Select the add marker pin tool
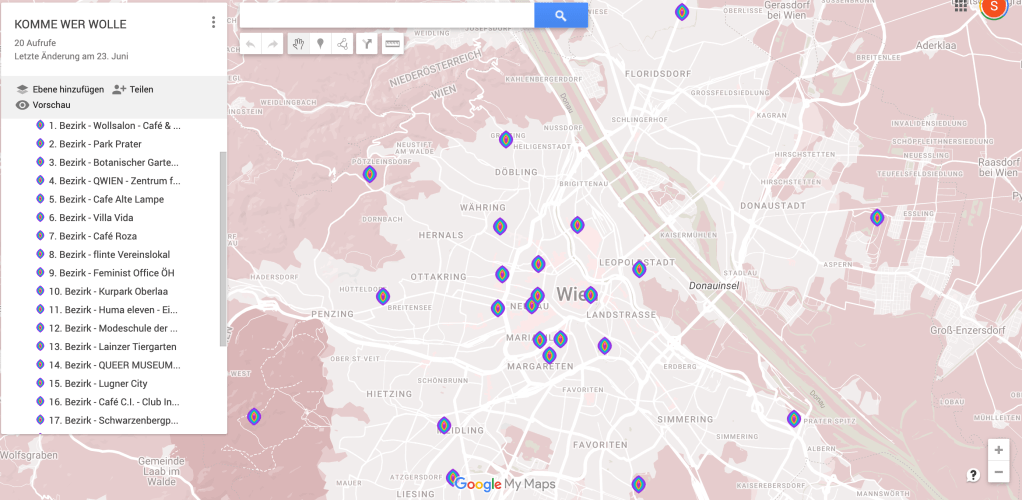1022x500 pixels. (320, 44)
